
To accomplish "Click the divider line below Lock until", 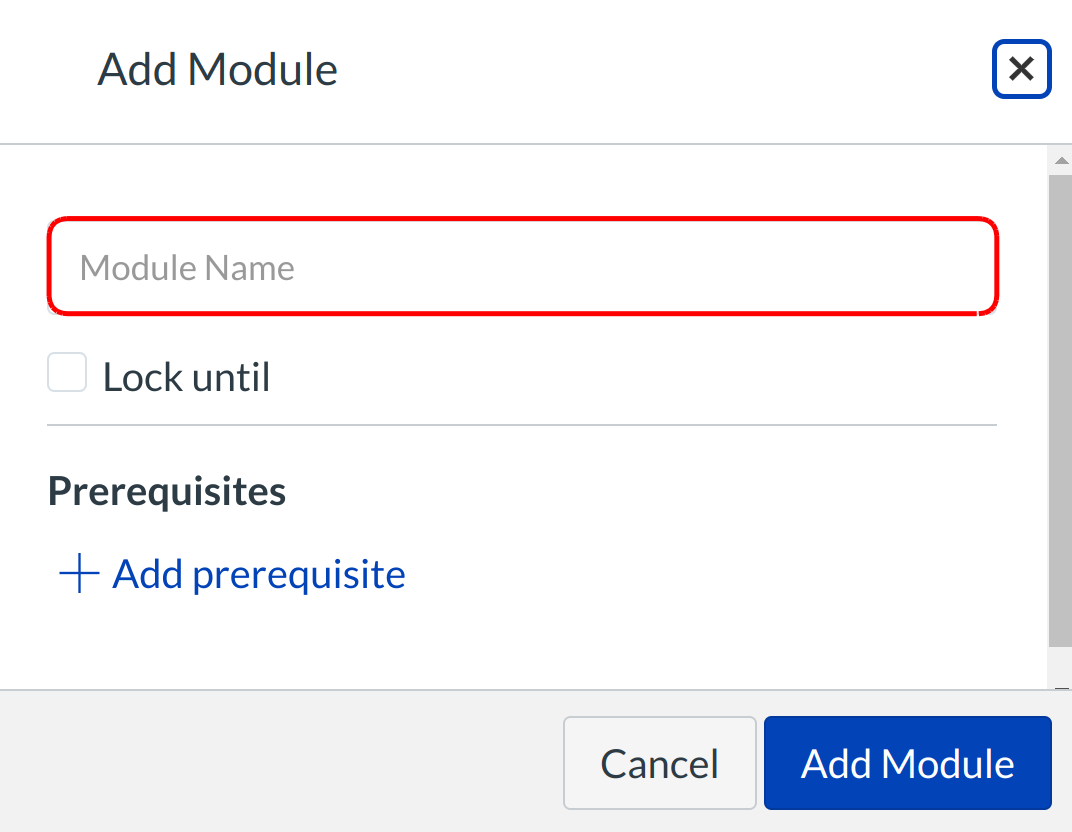I will click(x=522, y=425).
